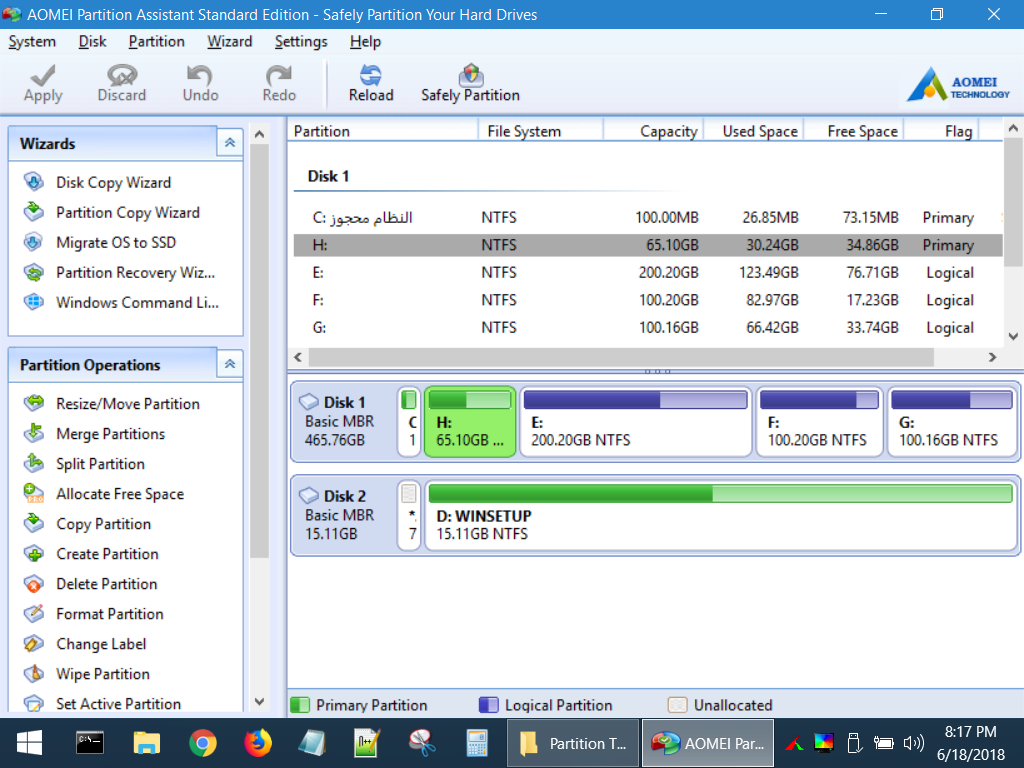Select G: 100.16GB NTFS block in disk map

[x=952, y=421]
